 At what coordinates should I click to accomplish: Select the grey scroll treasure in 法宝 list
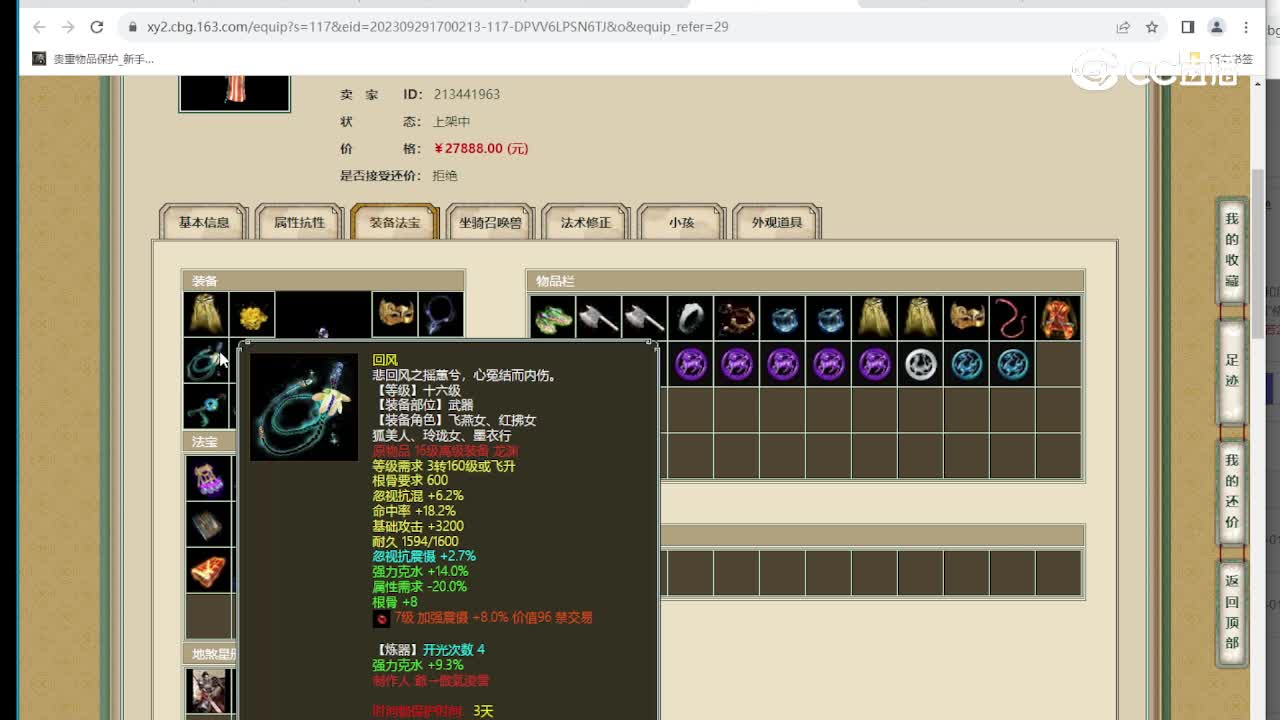[209, 524]
